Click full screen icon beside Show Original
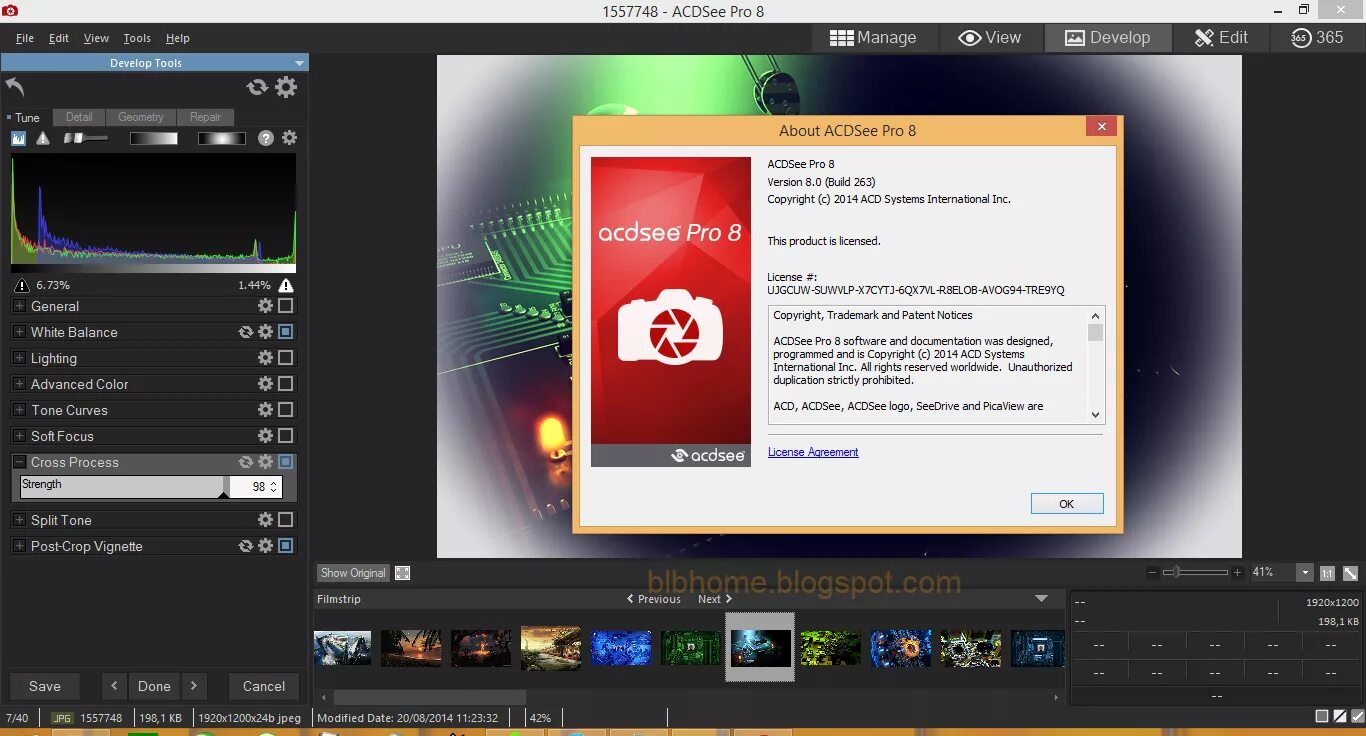This screenshot has height=736, width=1366. tap(402, 573)
